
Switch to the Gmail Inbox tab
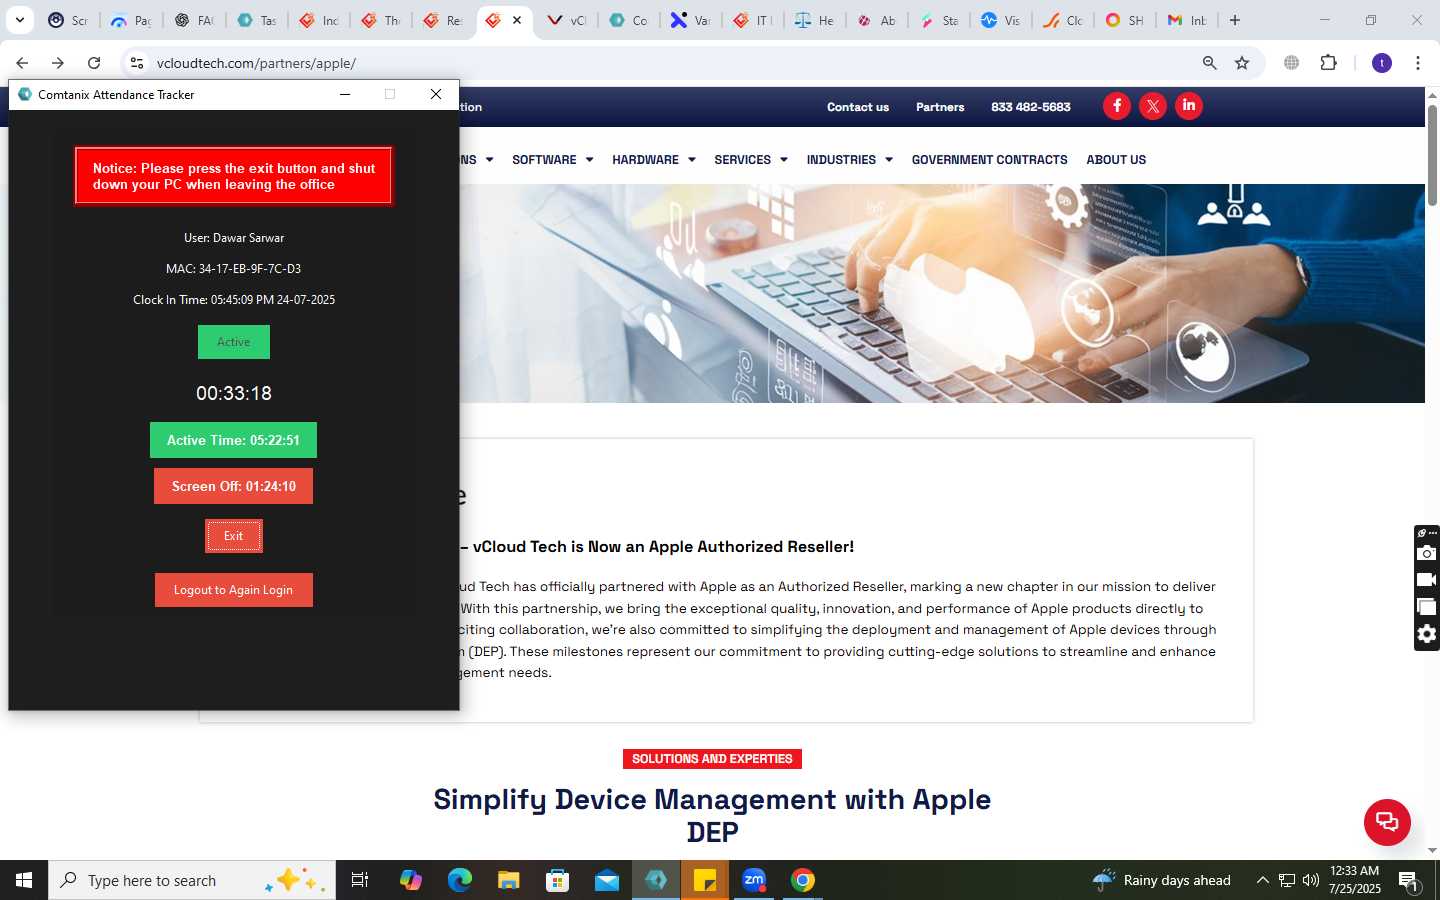[1187, 20]
